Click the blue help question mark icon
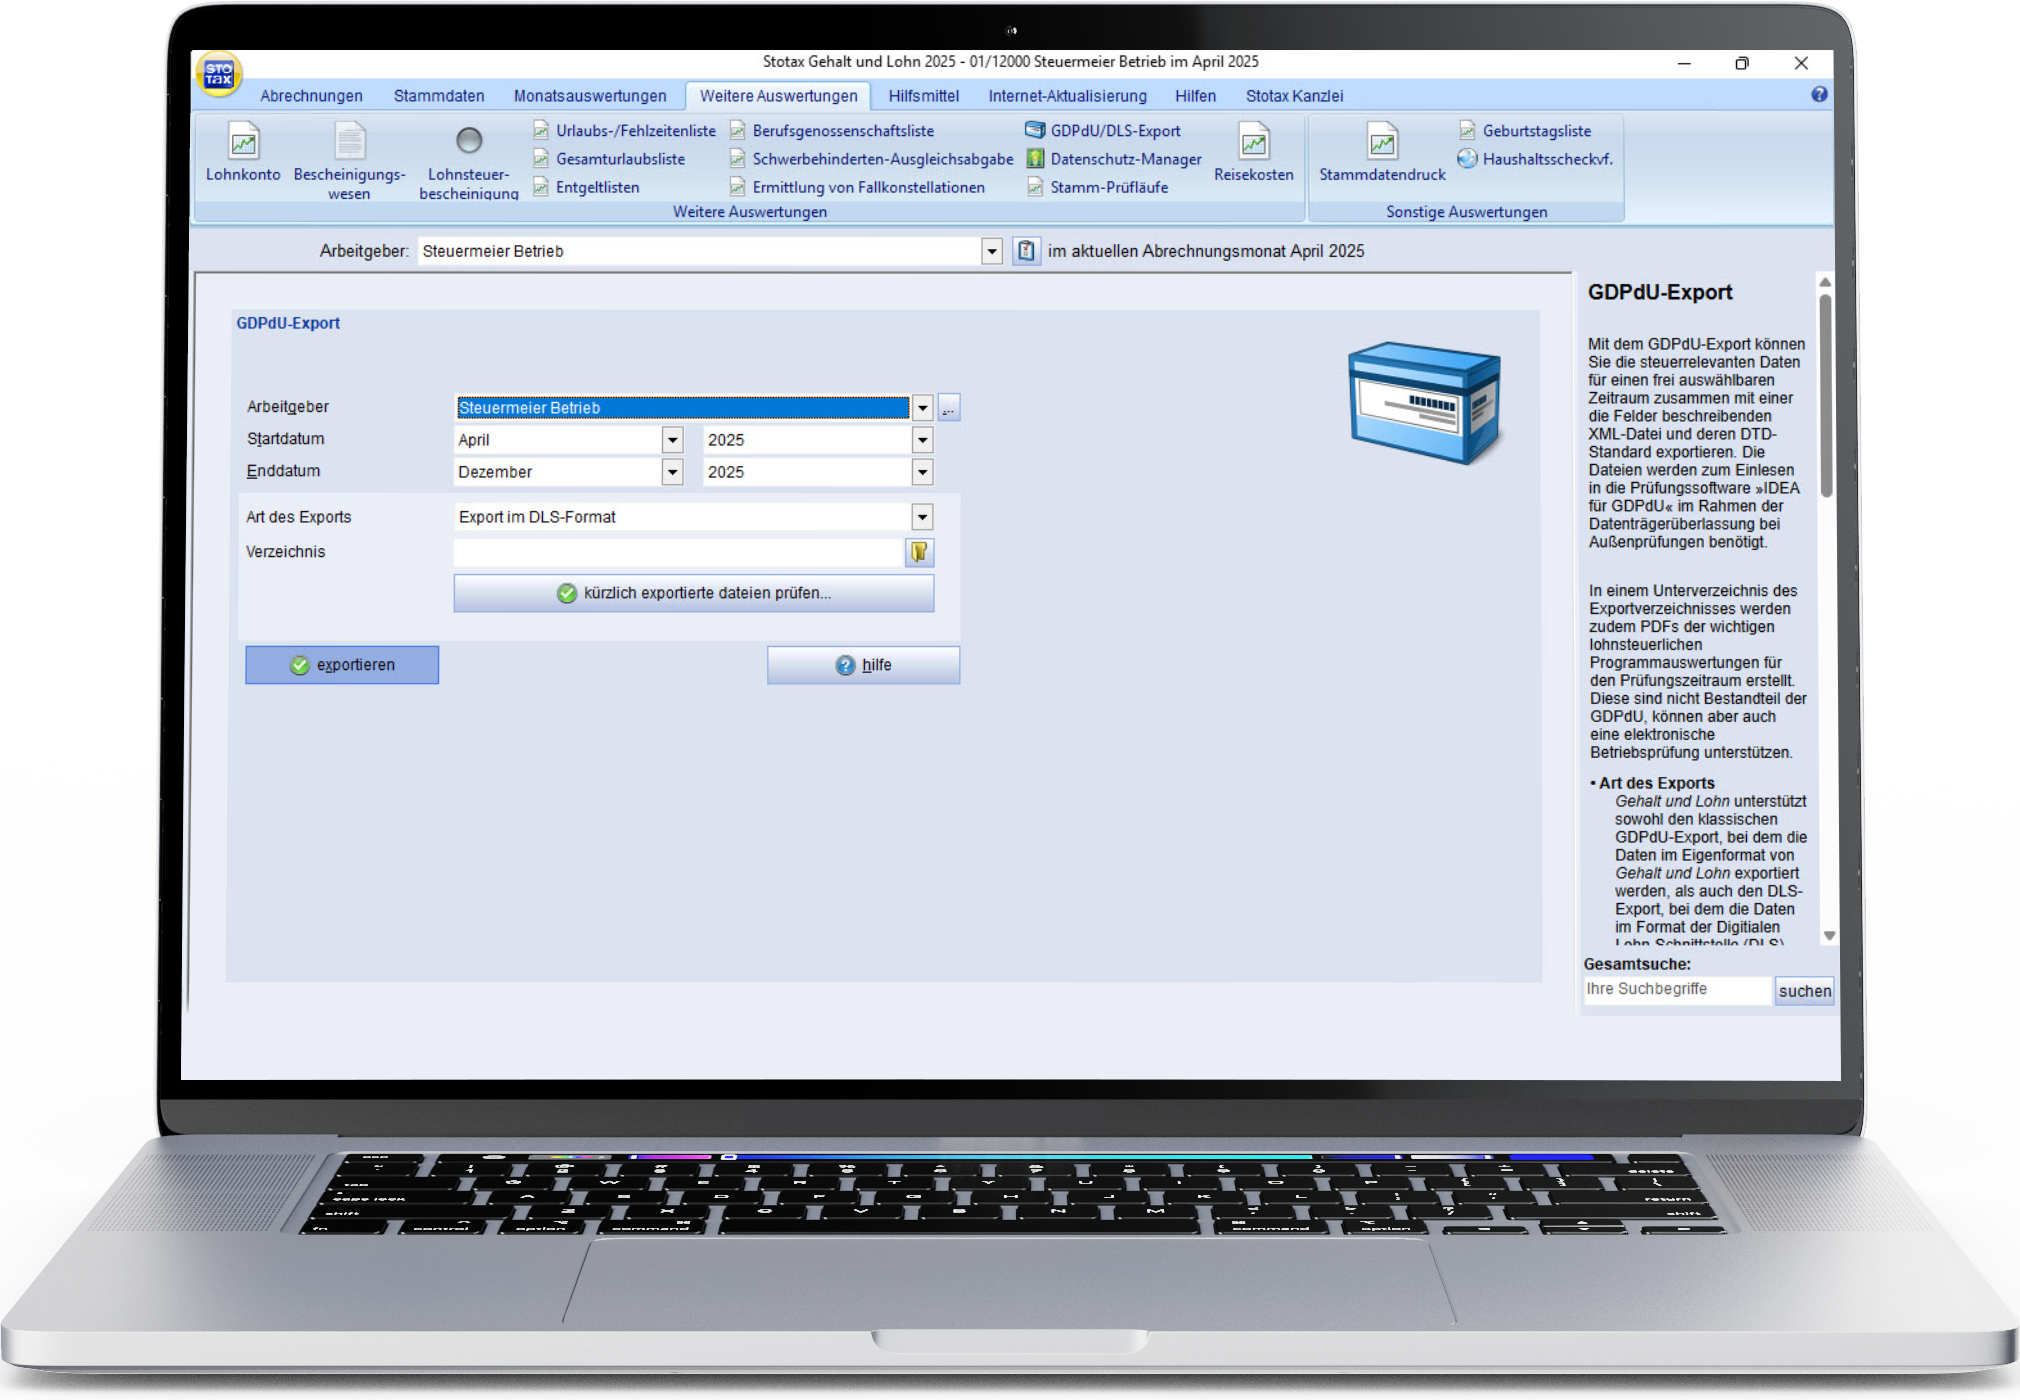2020x1400 pixels. [x=1819, y=94]
